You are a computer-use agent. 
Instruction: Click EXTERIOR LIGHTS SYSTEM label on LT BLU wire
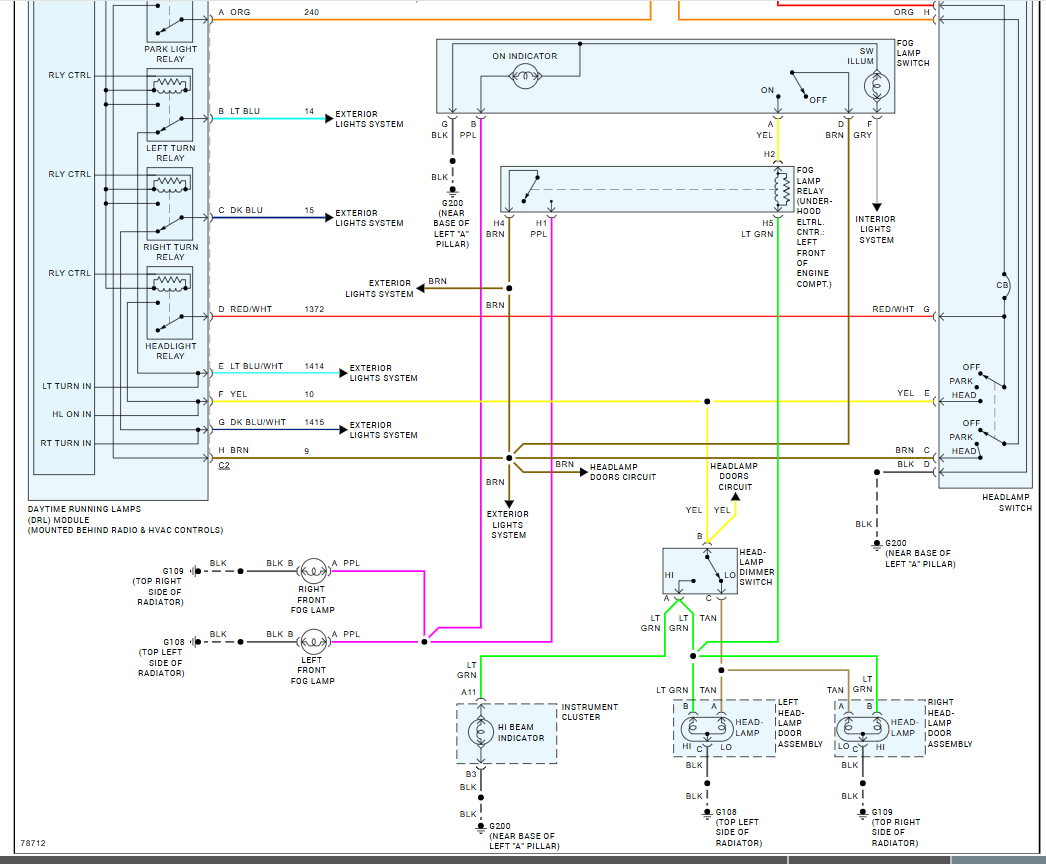(x=369, y=119)
